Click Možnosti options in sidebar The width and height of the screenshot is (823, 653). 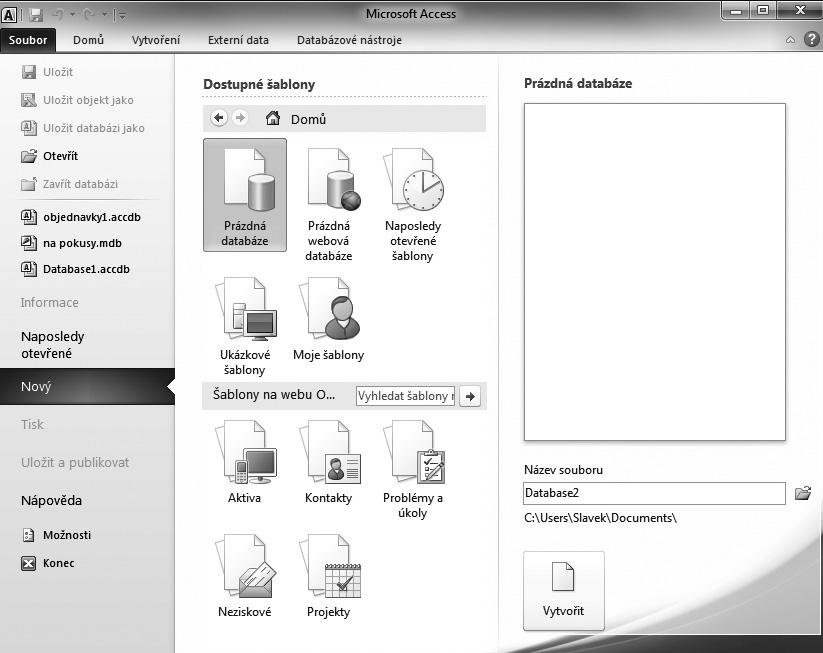click(x=57, y=535)
